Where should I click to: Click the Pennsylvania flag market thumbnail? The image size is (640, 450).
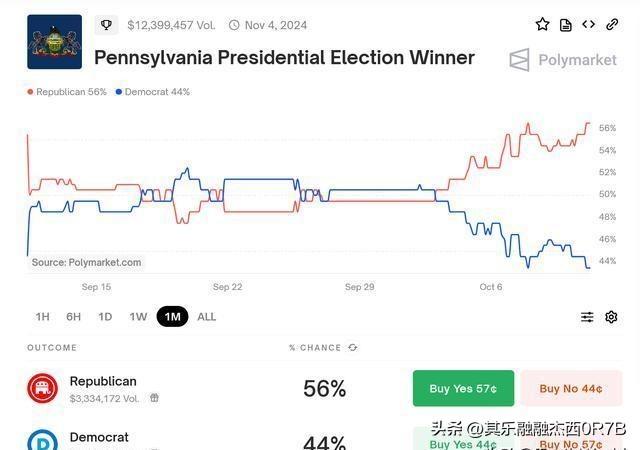(55, 42)
